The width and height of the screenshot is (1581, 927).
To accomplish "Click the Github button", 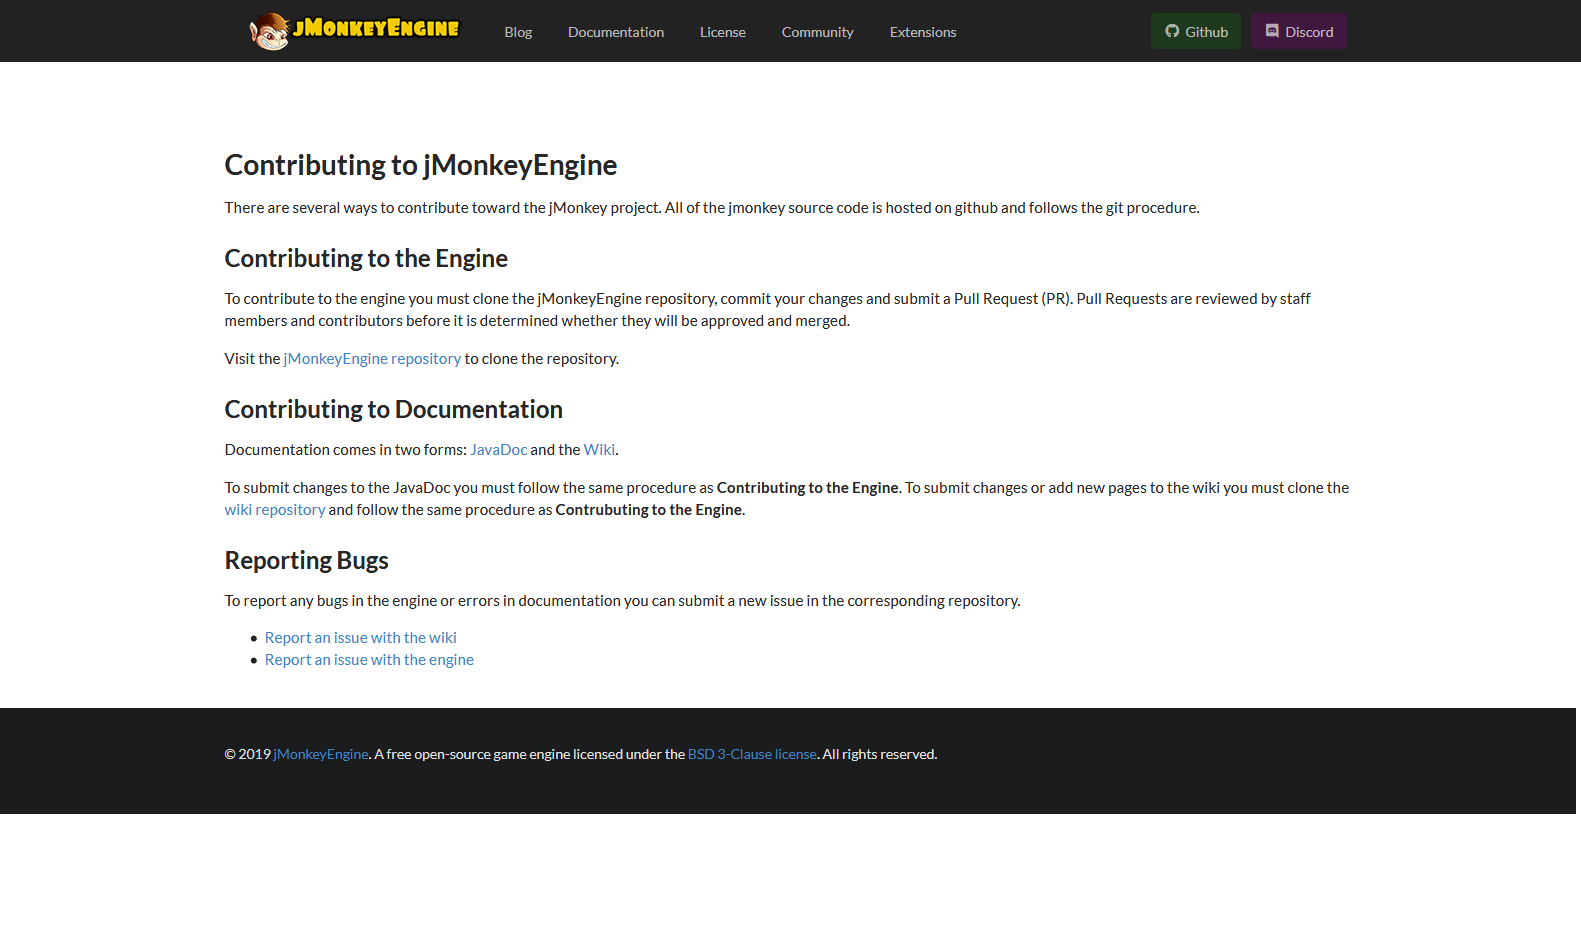I will coord(1196,31).
